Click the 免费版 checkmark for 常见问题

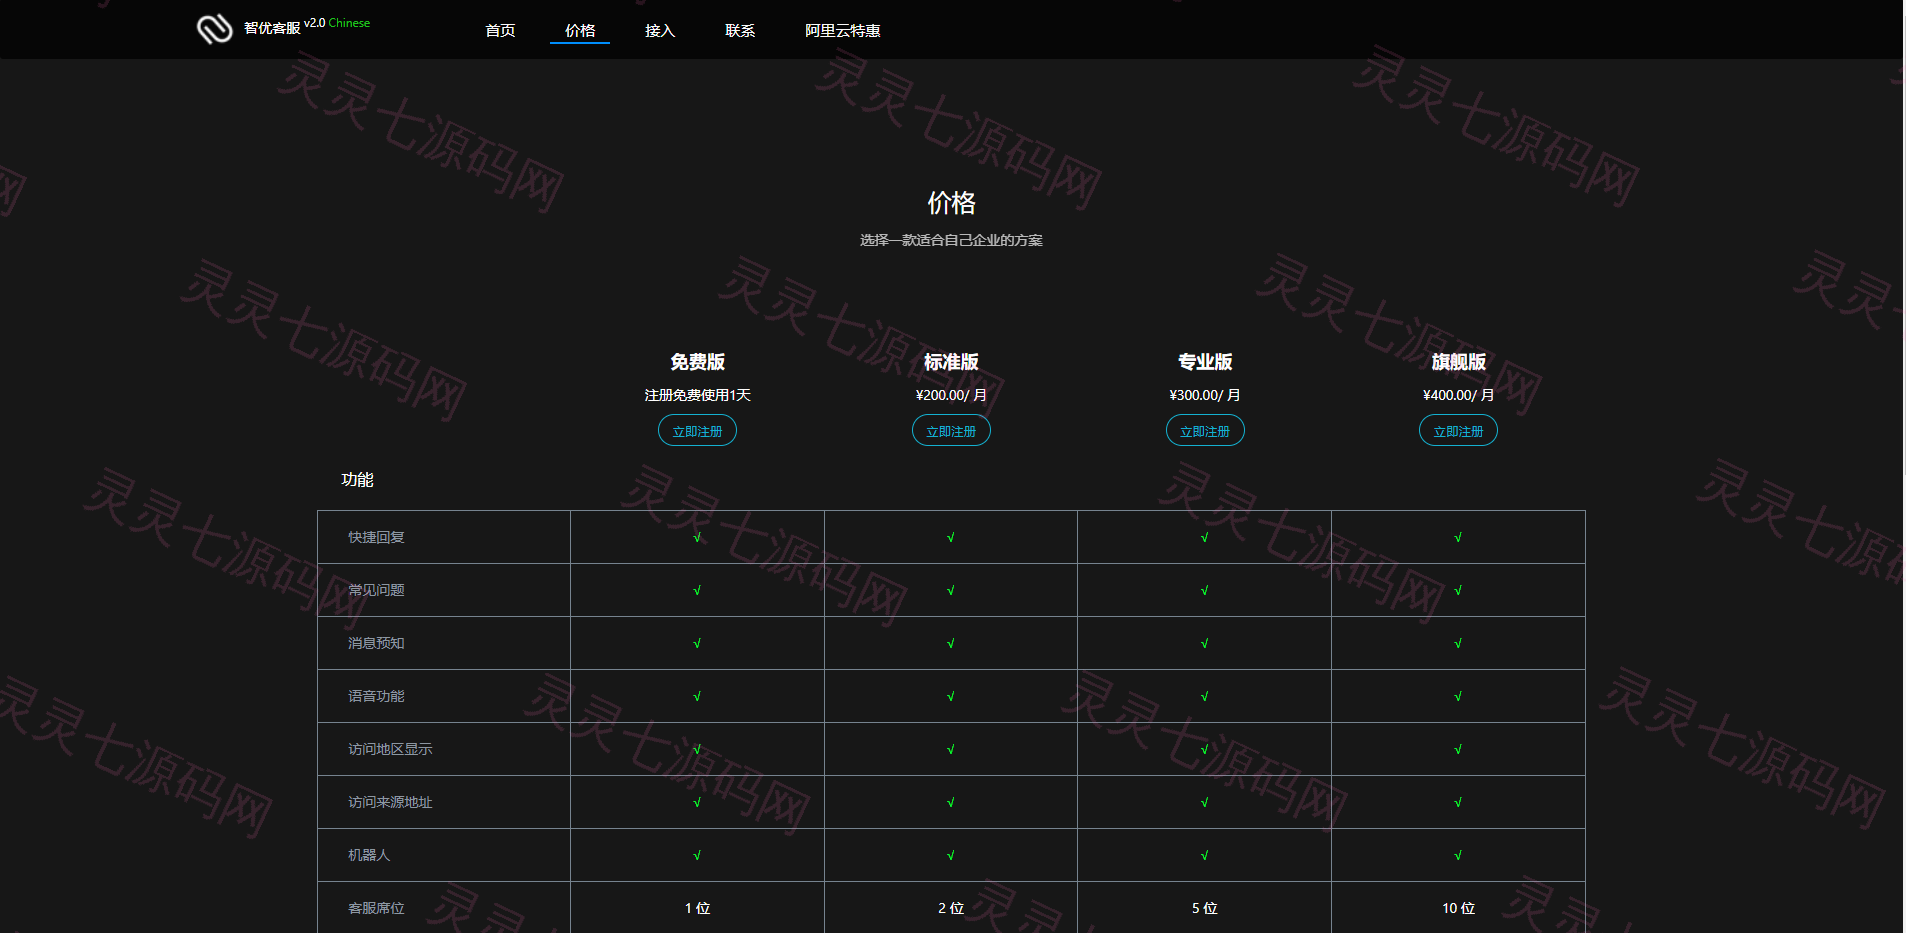click(697, 590)
